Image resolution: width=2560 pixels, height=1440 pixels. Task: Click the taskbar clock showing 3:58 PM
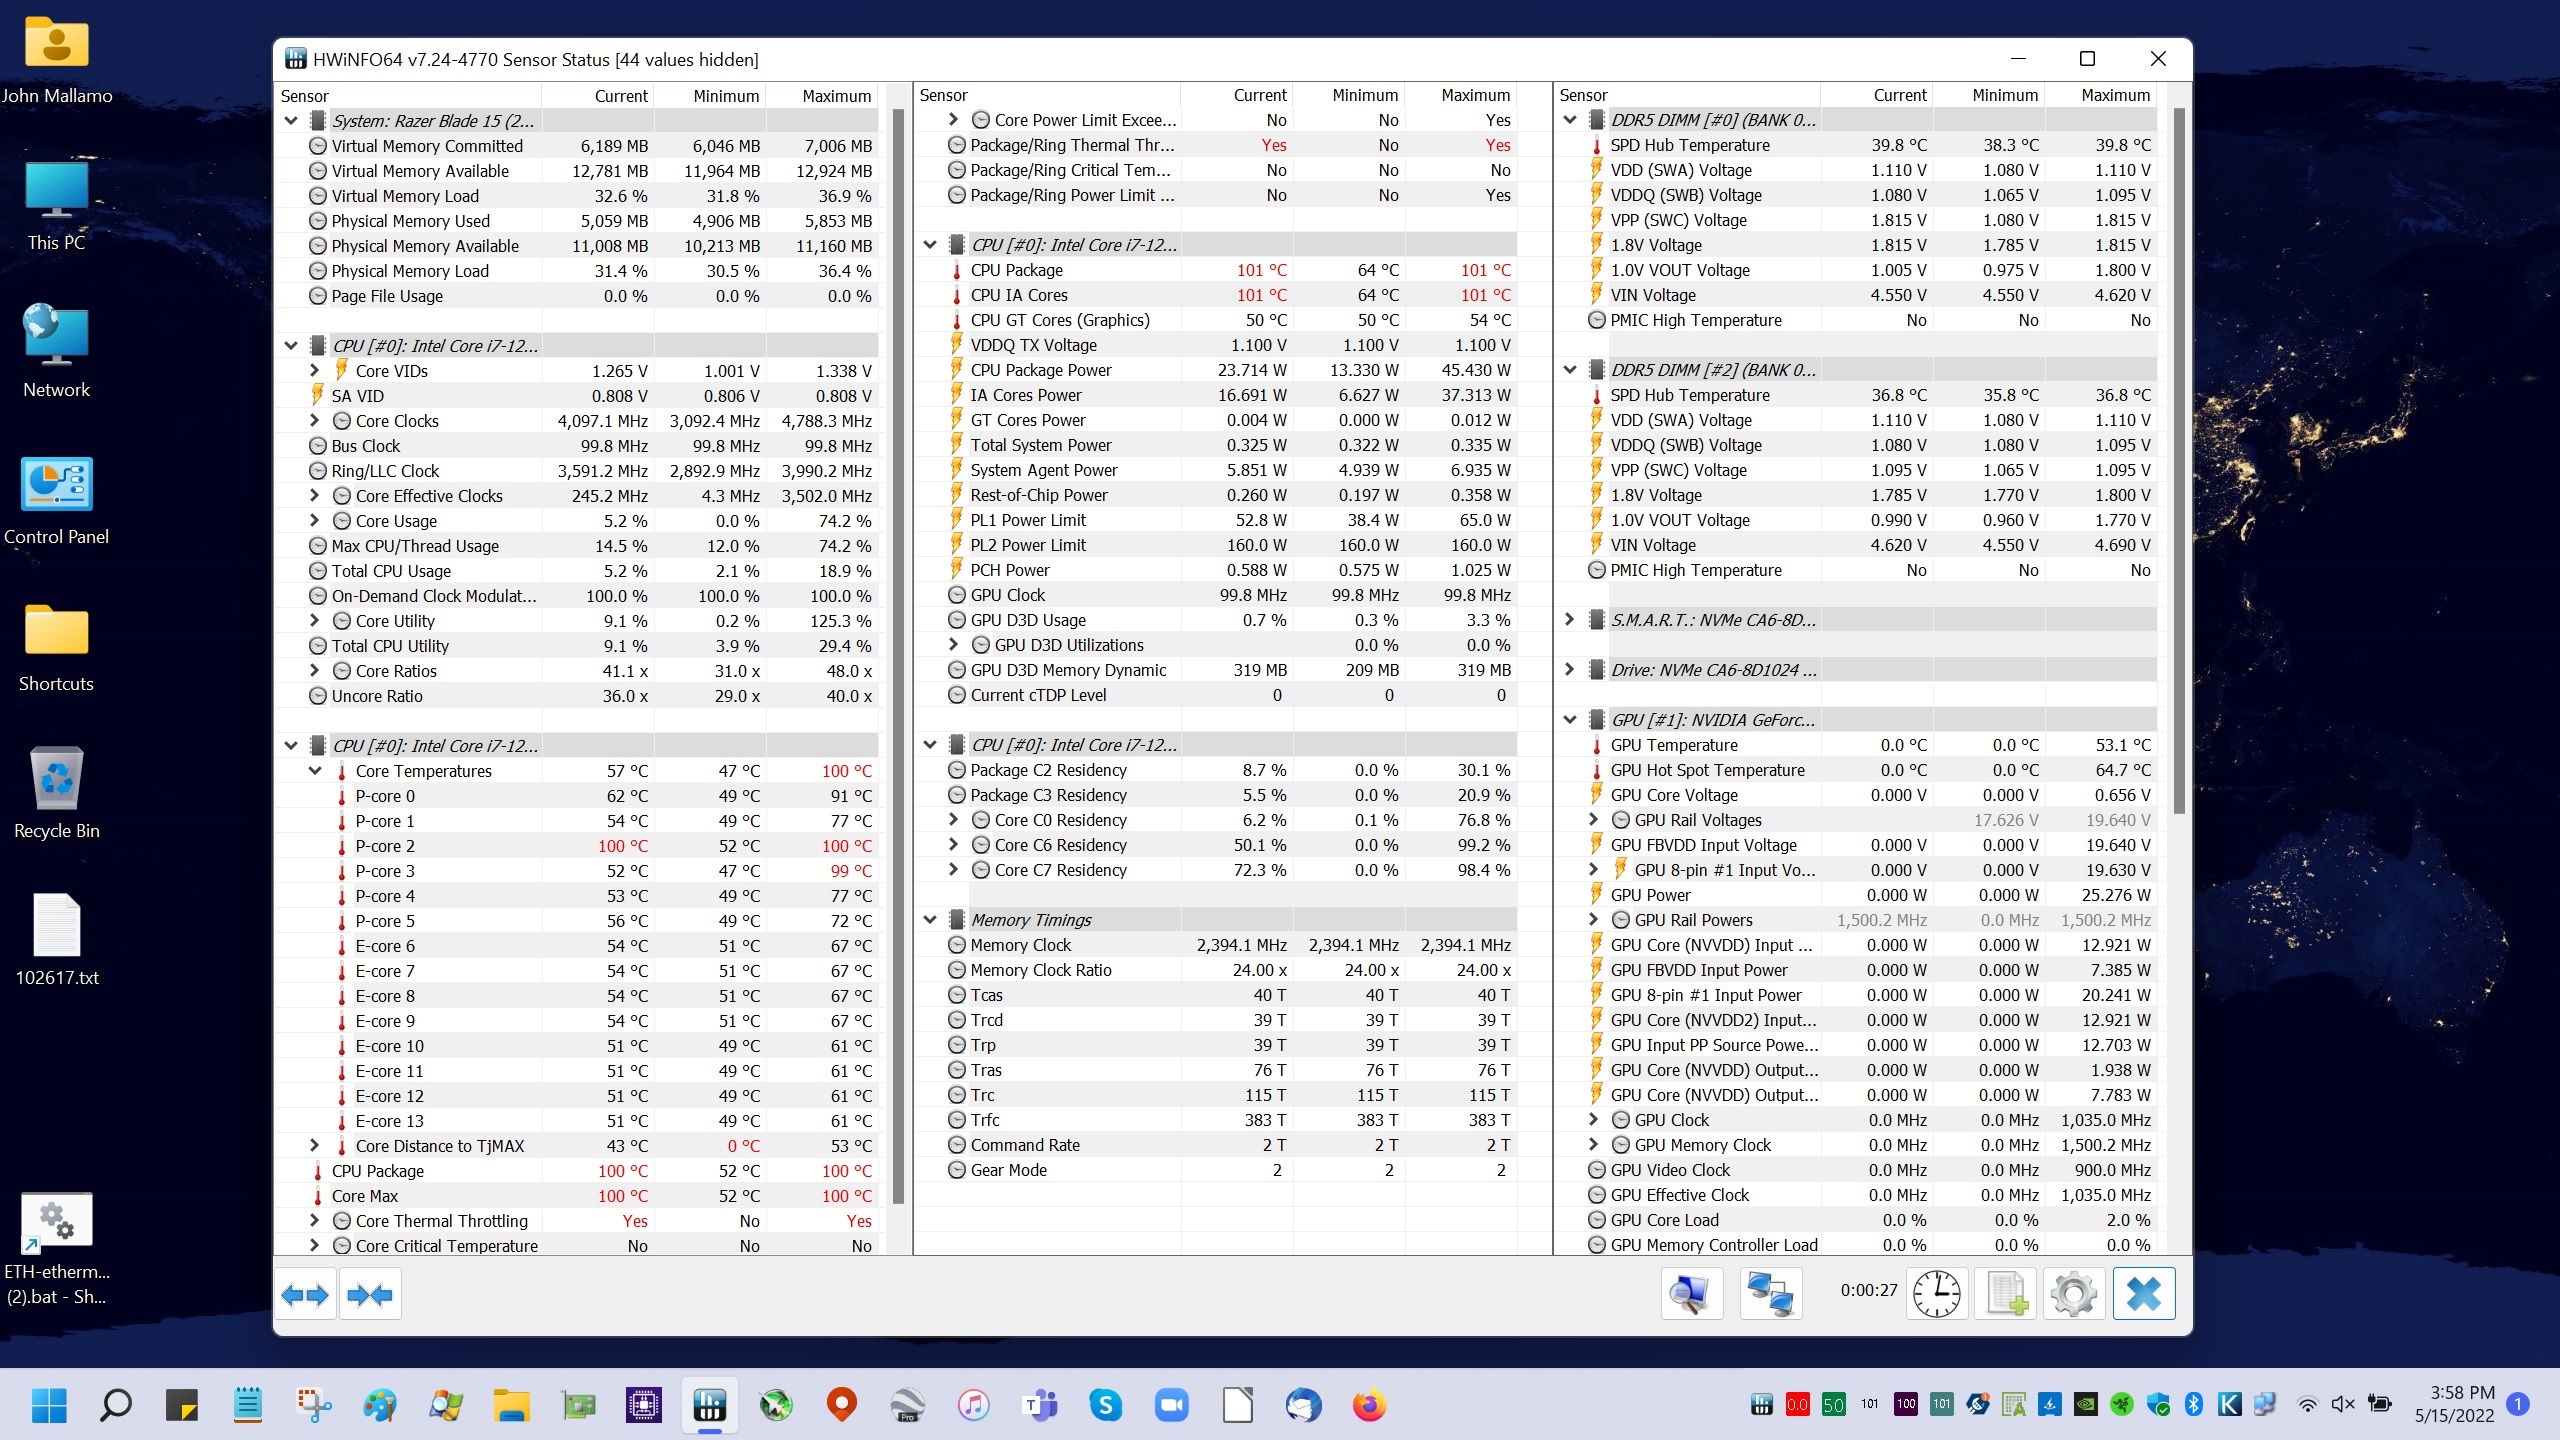2454,1404
